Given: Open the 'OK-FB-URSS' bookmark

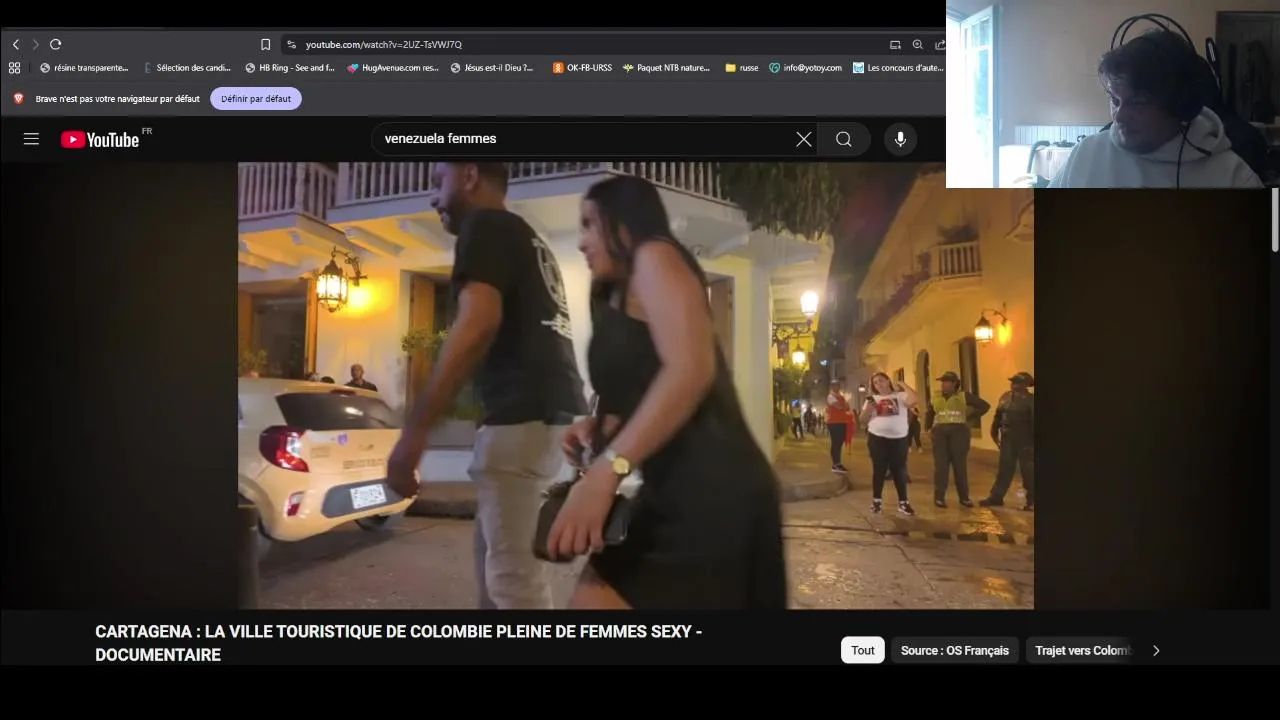Looking at the screenshot, I should point(582,68).
